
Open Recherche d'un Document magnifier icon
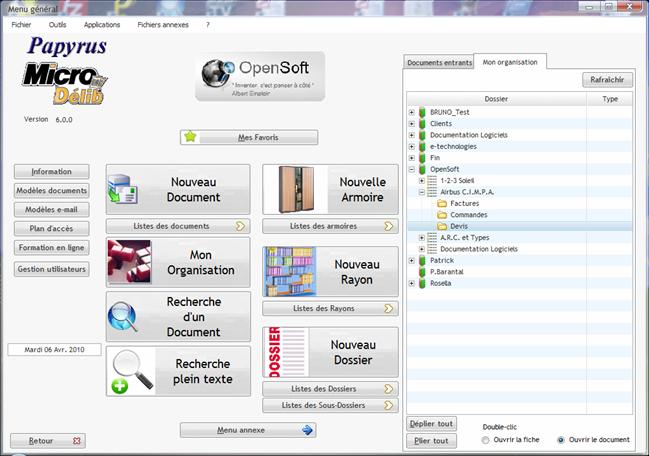pos(129,317)
